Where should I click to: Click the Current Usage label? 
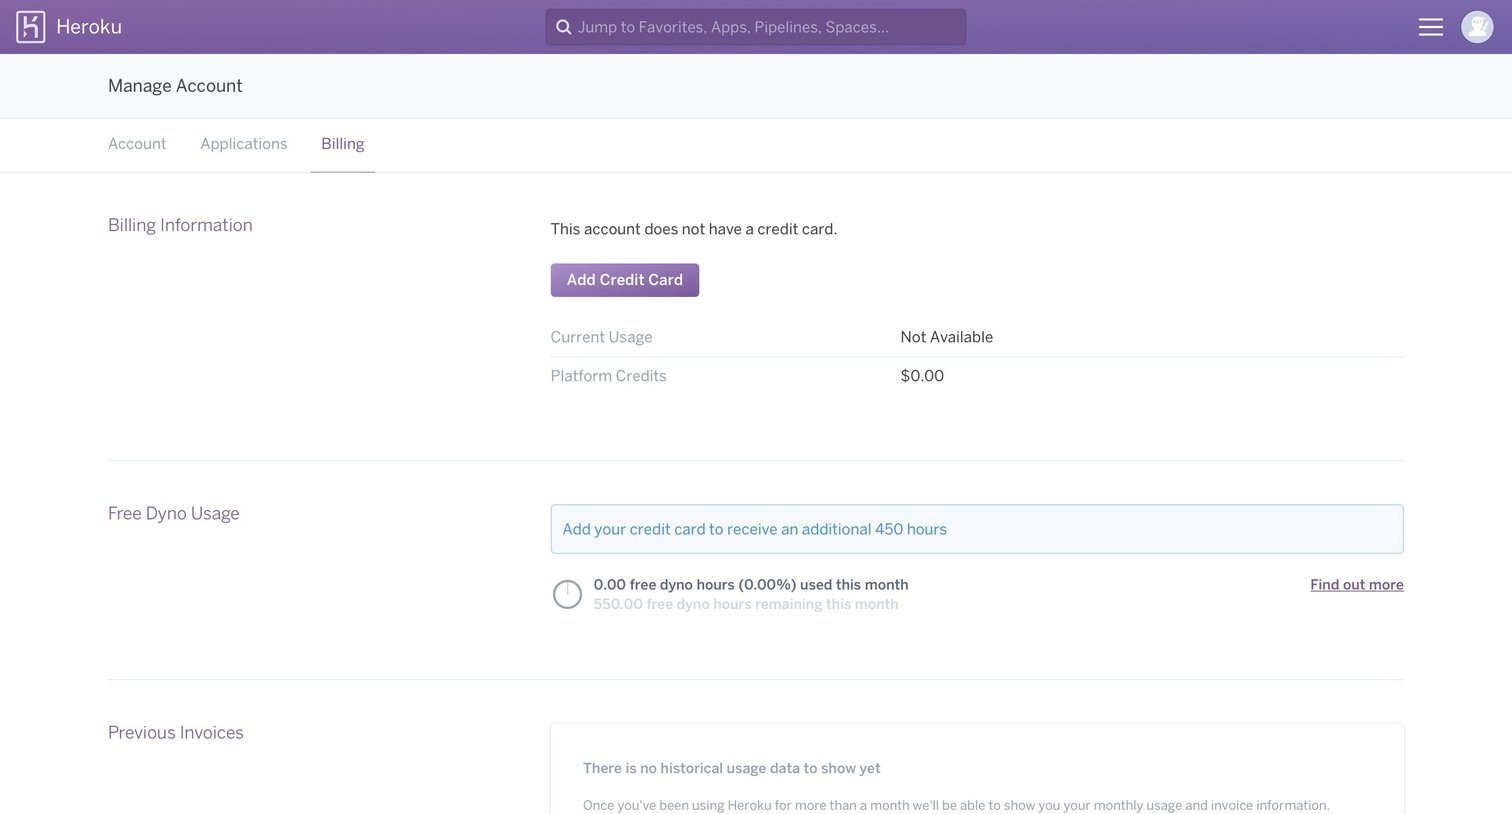click(601, 337)
